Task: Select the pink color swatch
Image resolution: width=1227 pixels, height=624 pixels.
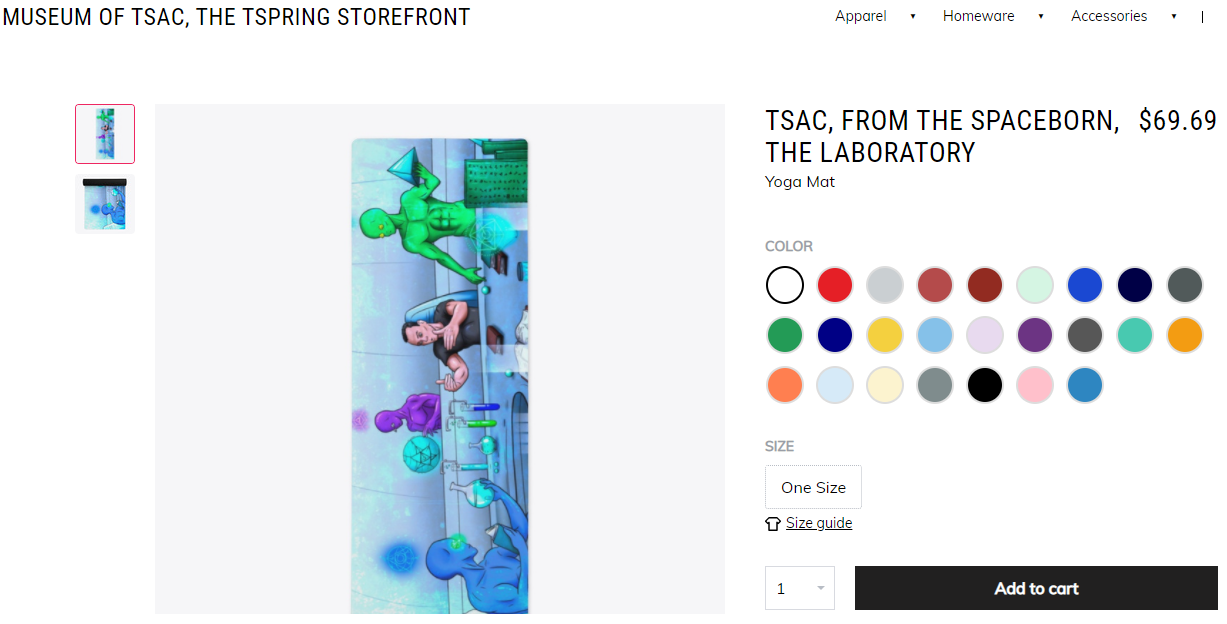Action: pos(1035,385)
